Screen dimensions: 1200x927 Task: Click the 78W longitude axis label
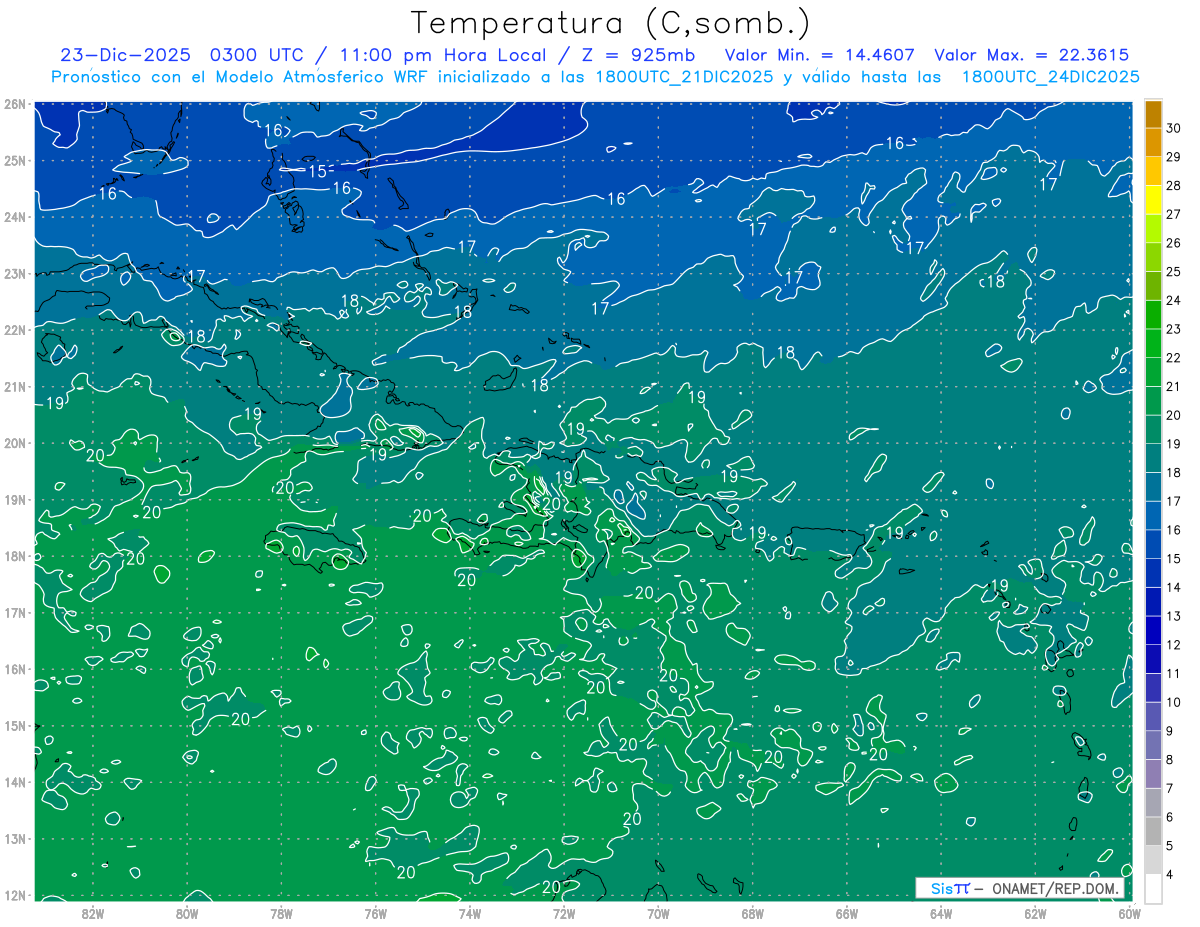tap(281, 912)
